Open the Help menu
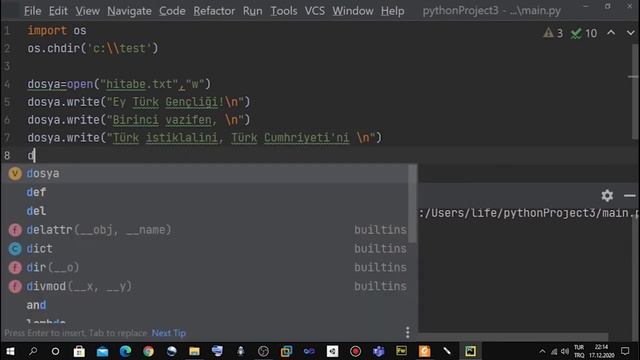The width and height of the screenshot is (640, 360). point(392,11)
